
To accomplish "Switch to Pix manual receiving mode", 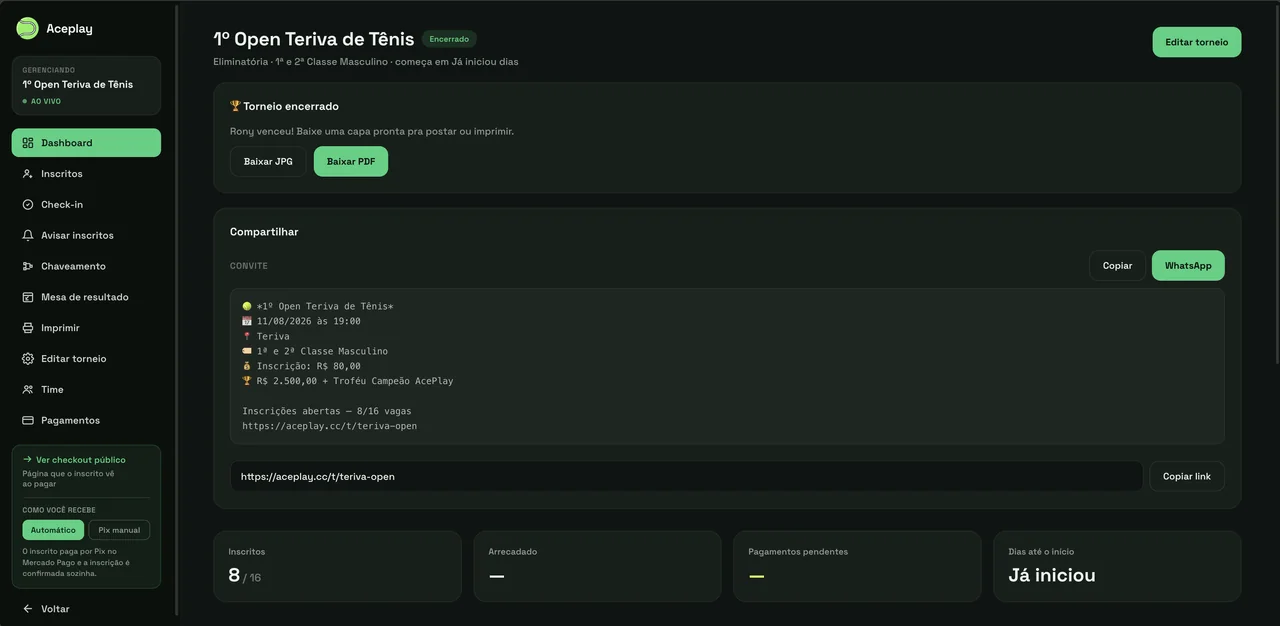I will point(119,530).
